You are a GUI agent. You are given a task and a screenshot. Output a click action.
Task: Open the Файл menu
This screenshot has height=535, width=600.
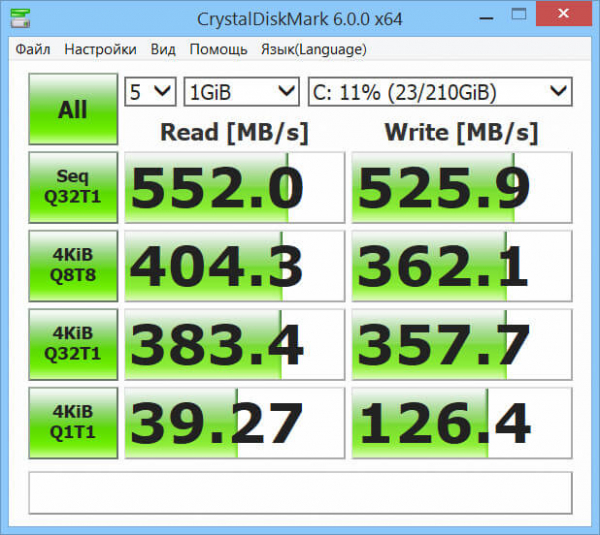tap(33, 49)
